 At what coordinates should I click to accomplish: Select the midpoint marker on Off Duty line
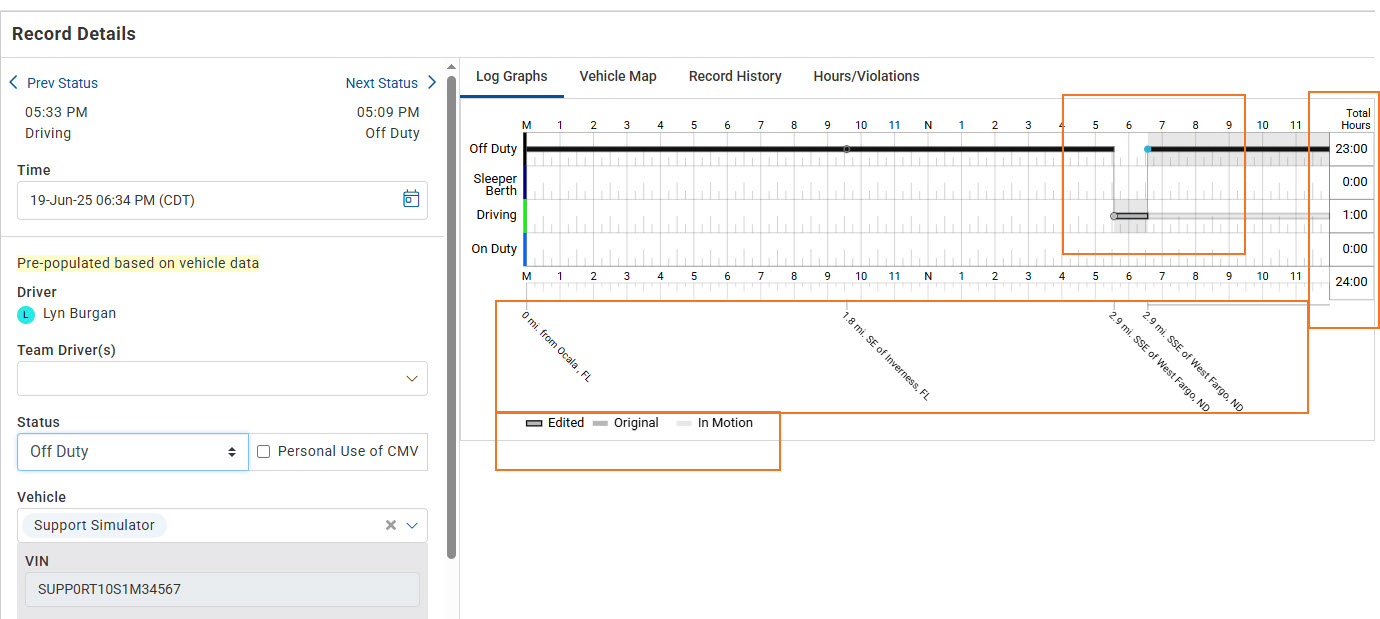(847, 149)
